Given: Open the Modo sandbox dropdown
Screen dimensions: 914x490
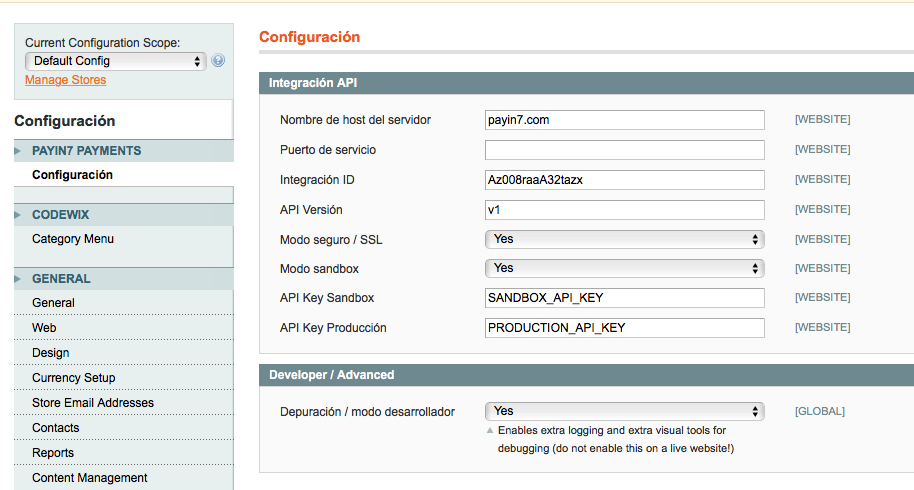Looking at the screenshot, I should coord(624,268).
